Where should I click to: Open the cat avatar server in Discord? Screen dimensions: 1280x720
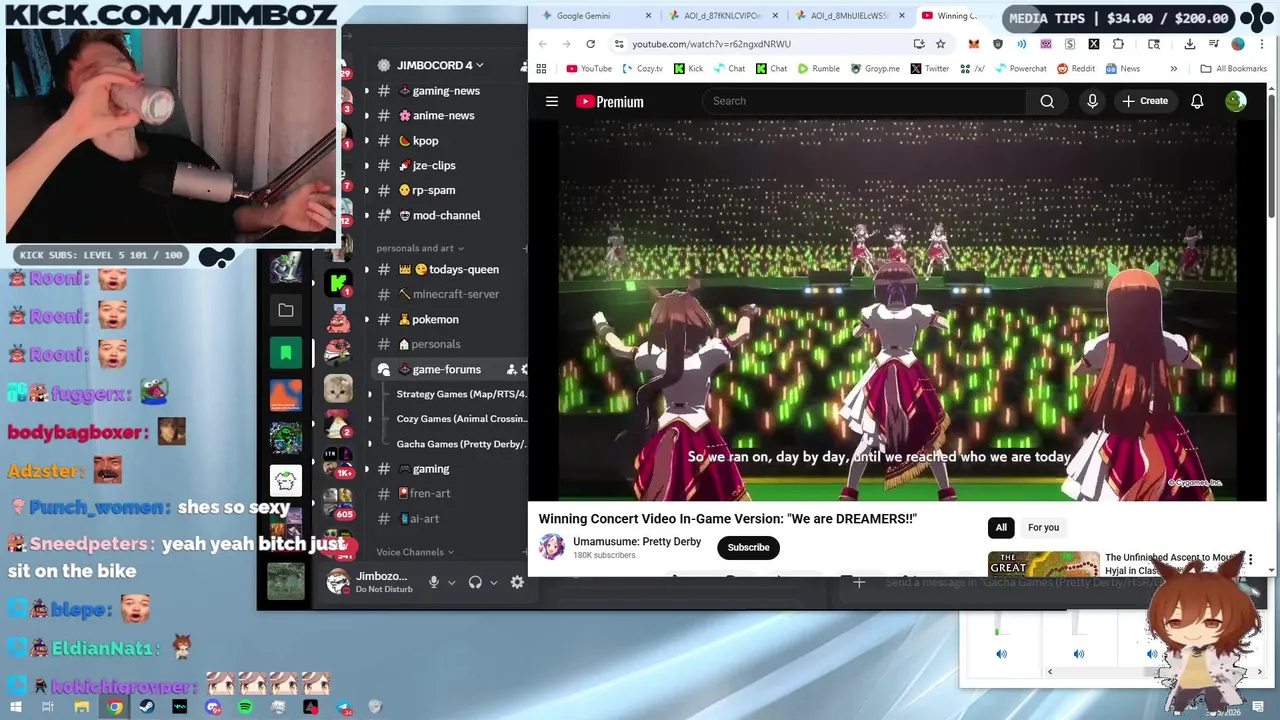[338, 388]
